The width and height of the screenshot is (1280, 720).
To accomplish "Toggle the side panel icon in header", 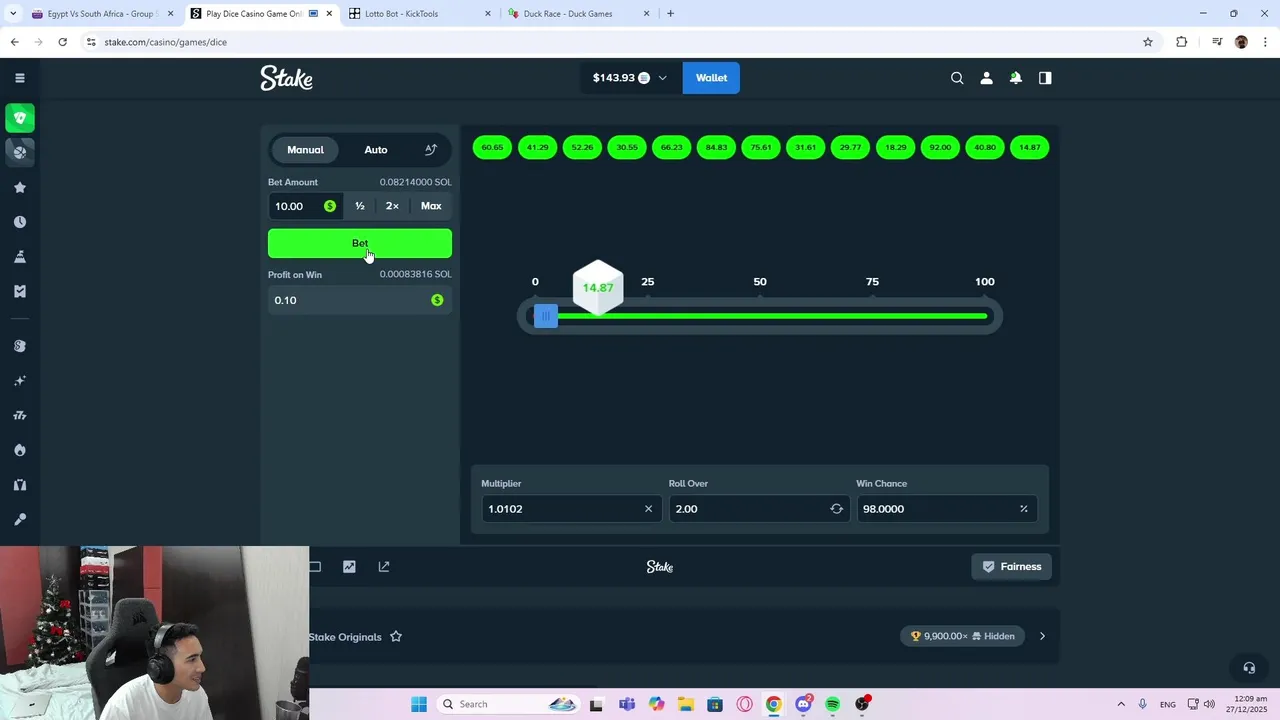I will tap(1045, 78).
